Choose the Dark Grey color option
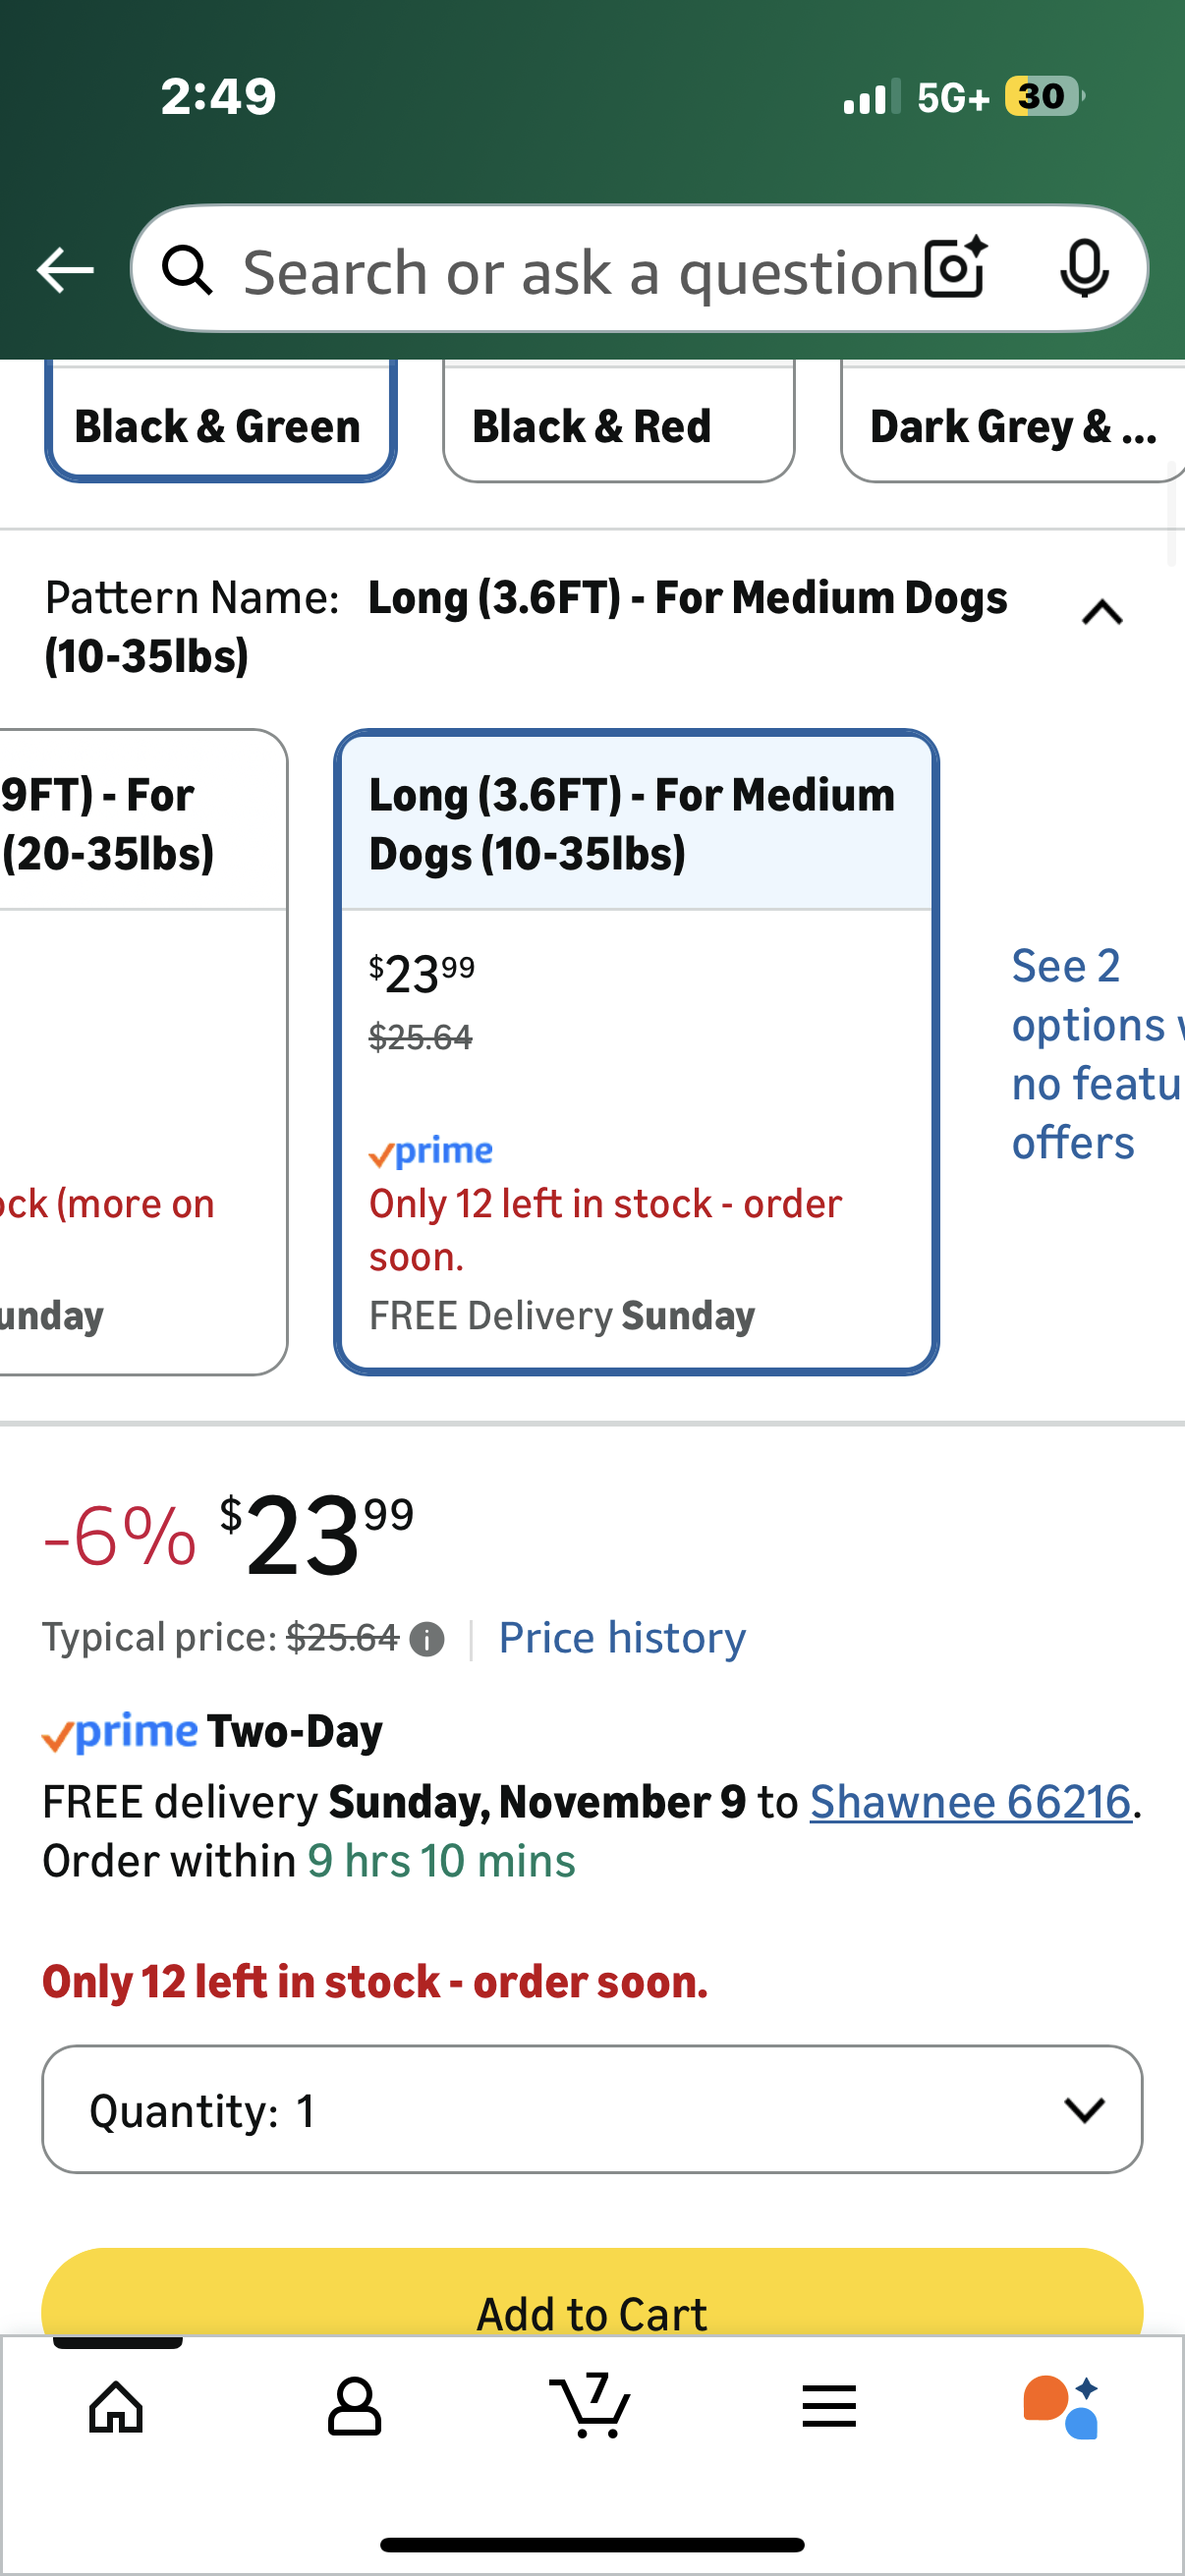 [1012, 426]
